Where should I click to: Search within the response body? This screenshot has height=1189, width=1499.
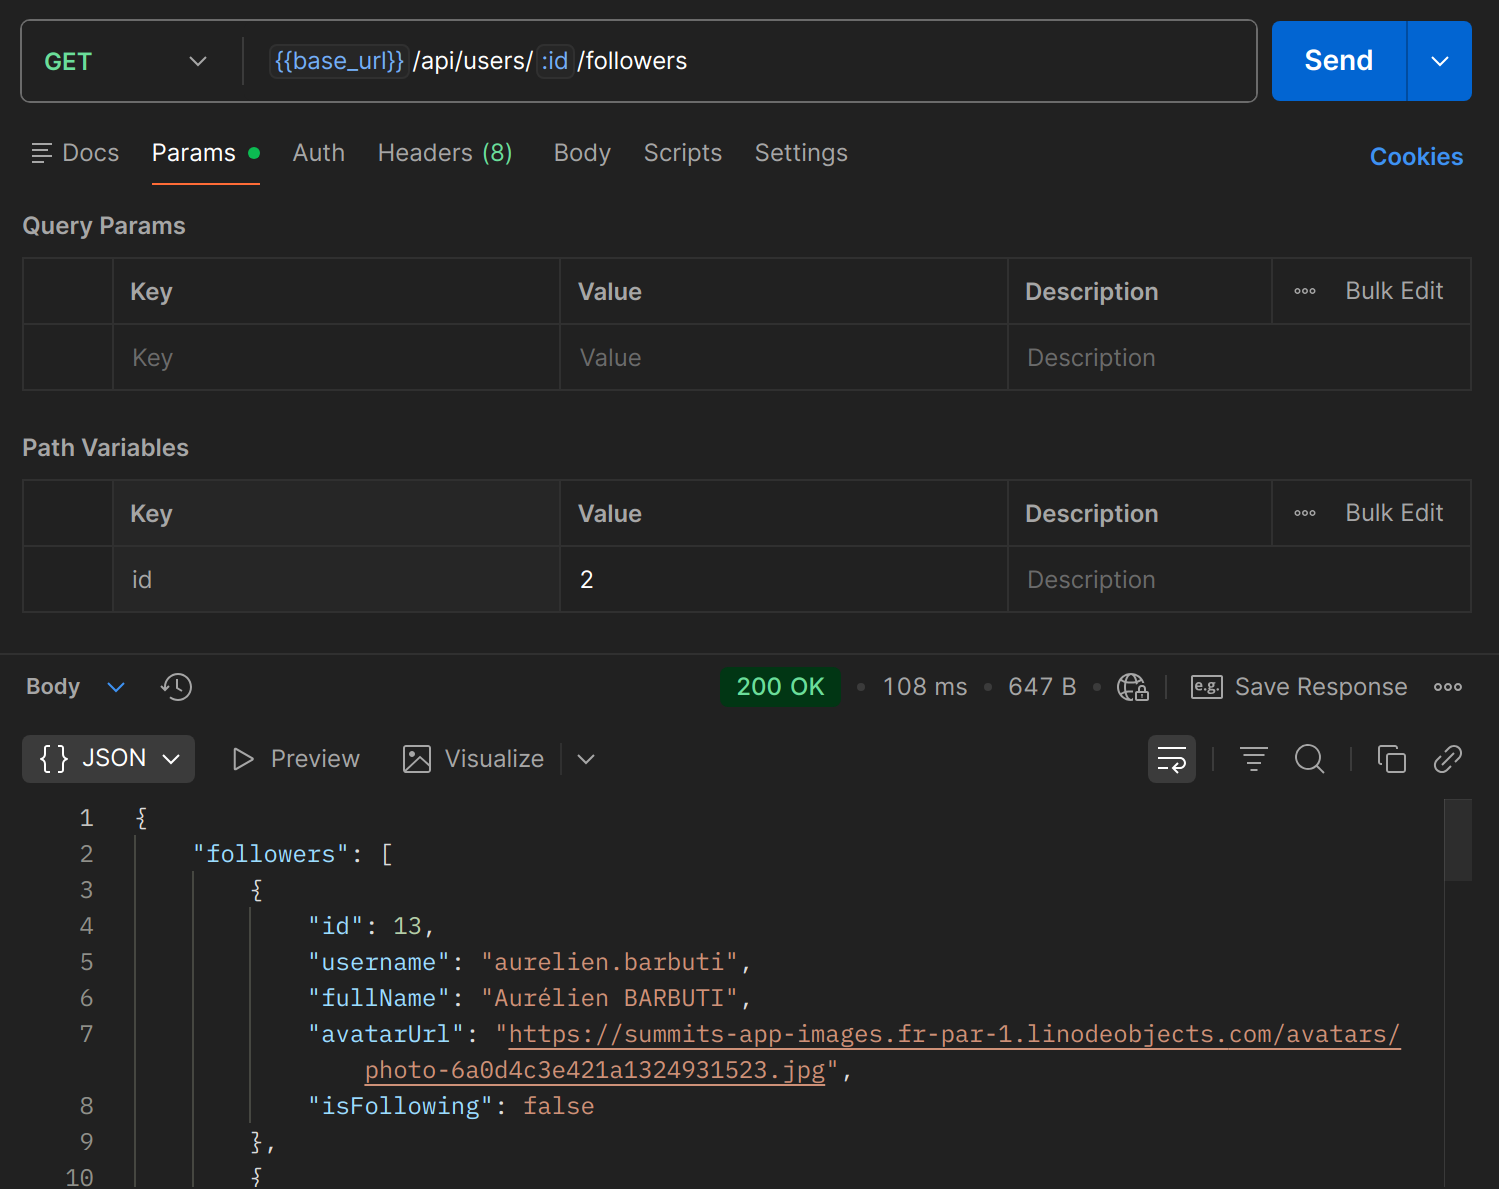point(1310,759)
